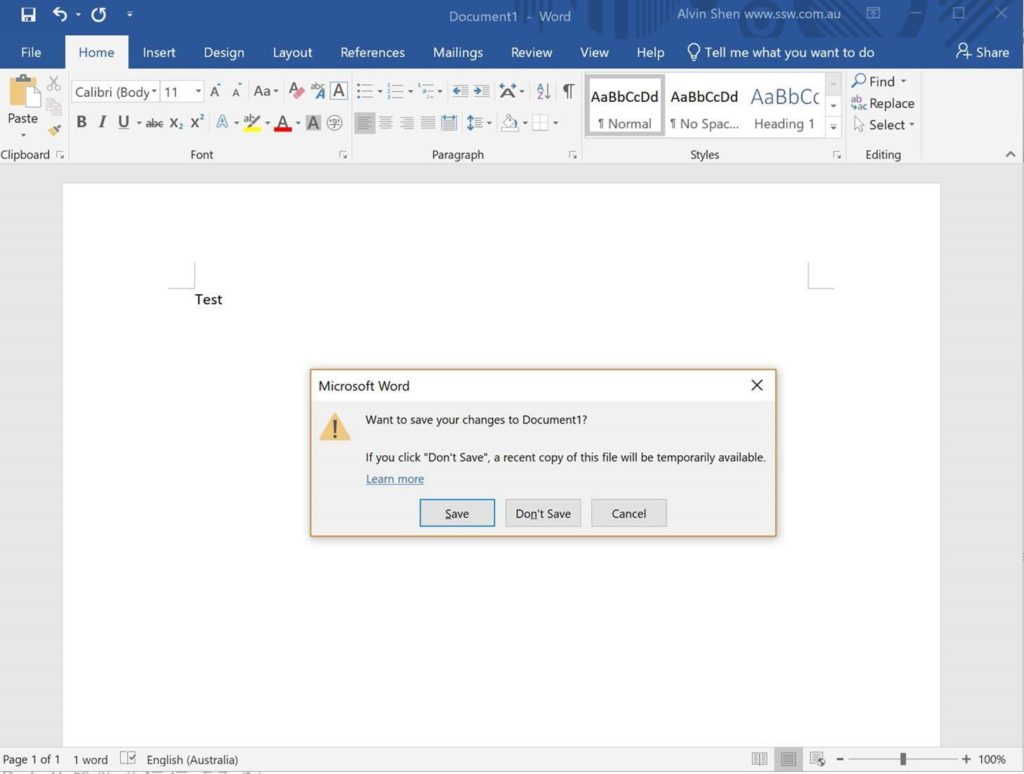
Task: Select the Heading 1 style thumbnail
Action: [784, 106]
